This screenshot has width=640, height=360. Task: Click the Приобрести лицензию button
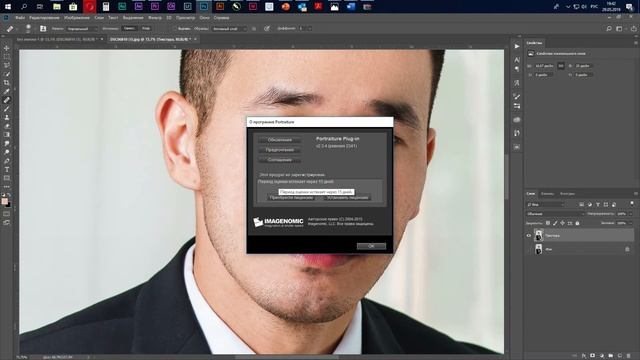(x=291, y=198)
